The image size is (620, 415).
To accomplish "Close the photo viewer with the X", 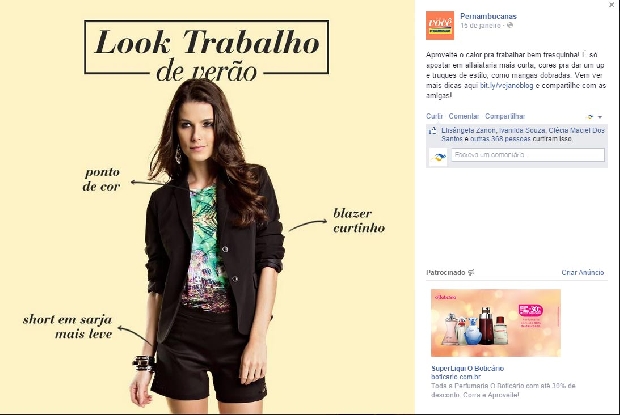I will click(612, 5).
